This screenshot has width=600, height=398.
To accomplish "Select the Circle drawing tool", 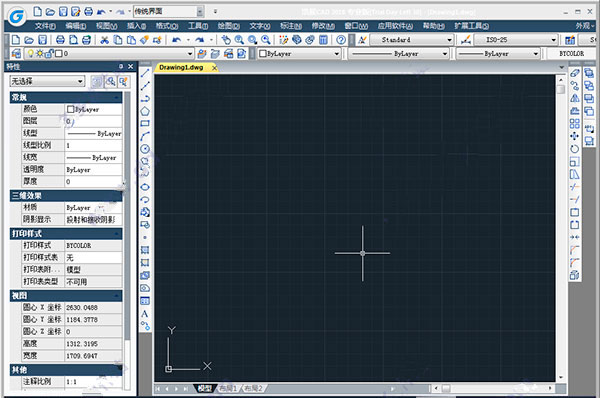I will click(x=145, y=149).
